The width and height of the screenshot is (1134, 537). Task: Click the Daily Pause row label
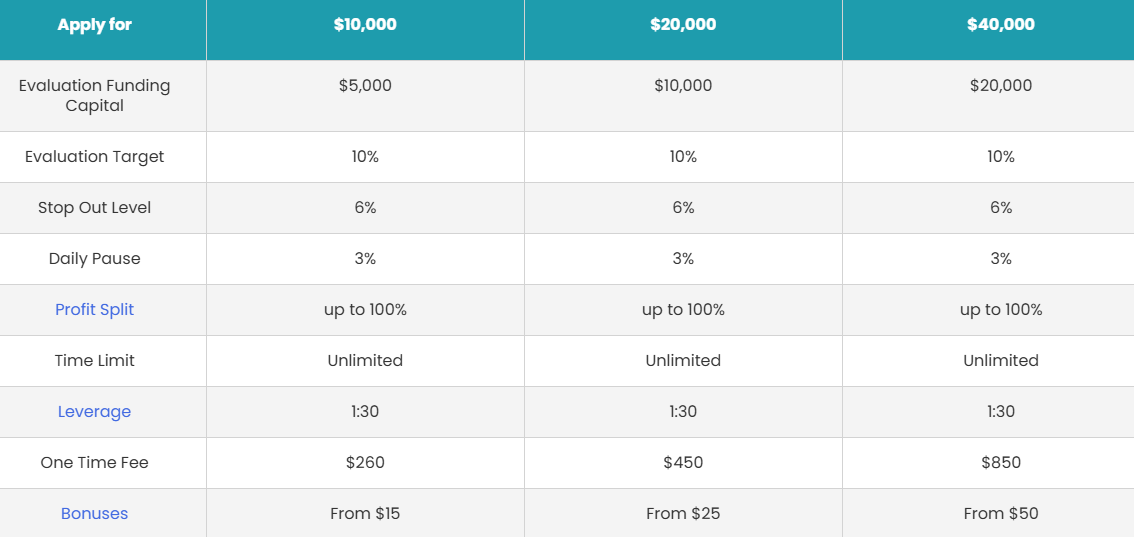click(x=95, y=259)
